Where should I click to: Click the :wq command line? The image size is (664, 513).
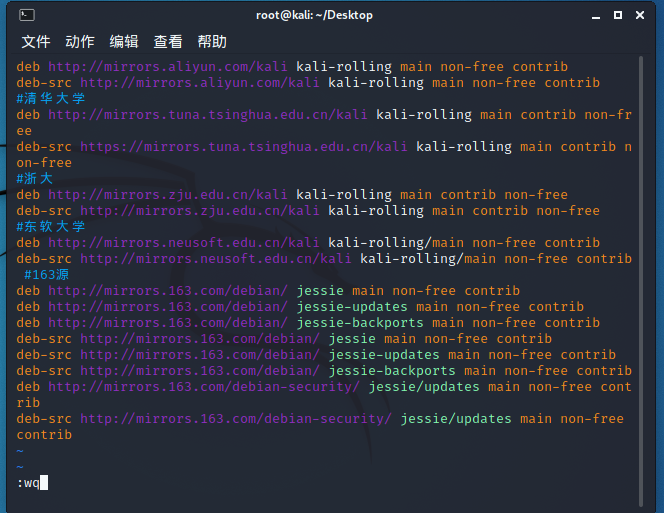tap(32, 483)
